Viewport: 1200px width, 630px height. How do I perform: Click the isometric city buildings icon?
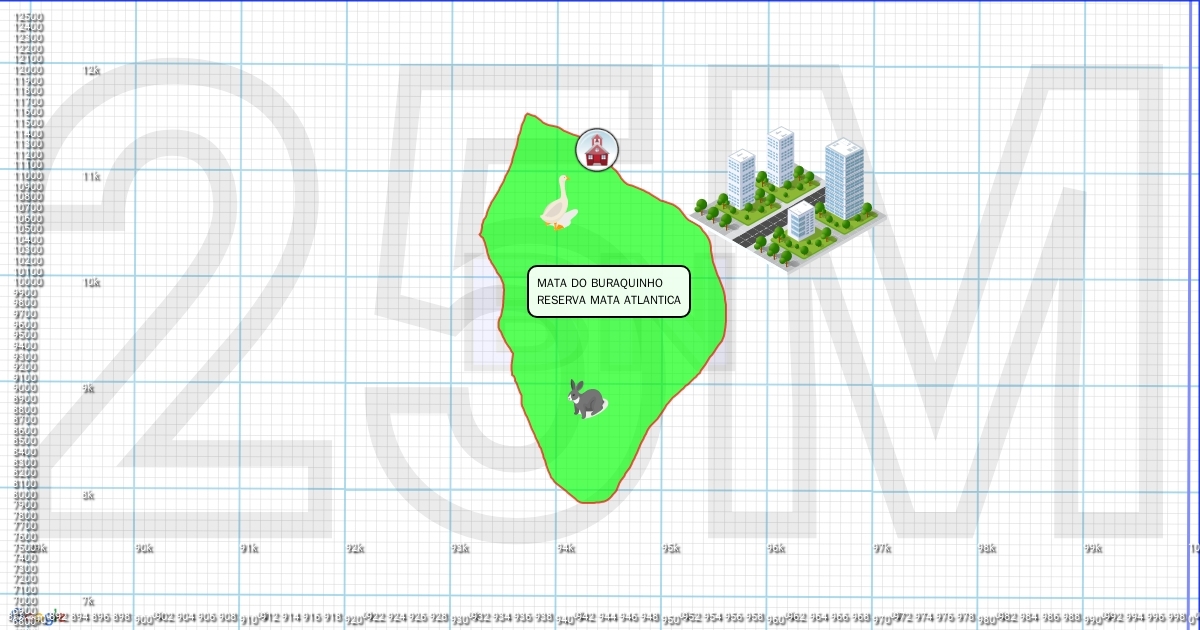coord(786,197)
